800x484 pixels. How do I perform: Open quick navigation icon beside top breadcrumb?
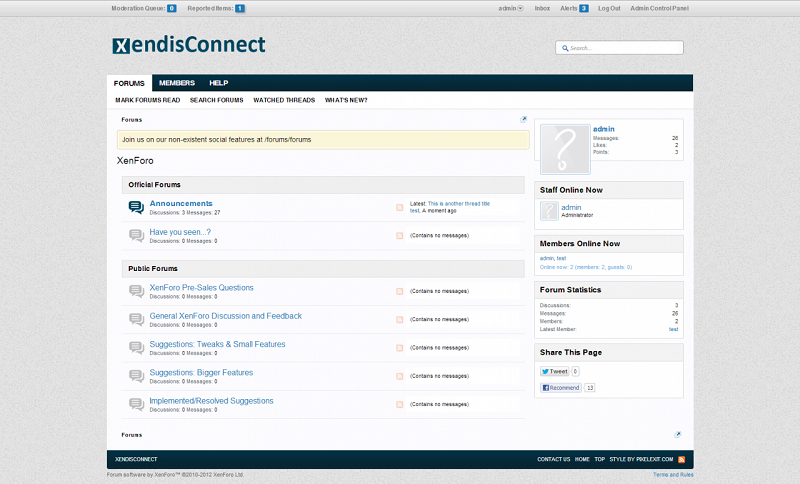[x=524, y=119]
